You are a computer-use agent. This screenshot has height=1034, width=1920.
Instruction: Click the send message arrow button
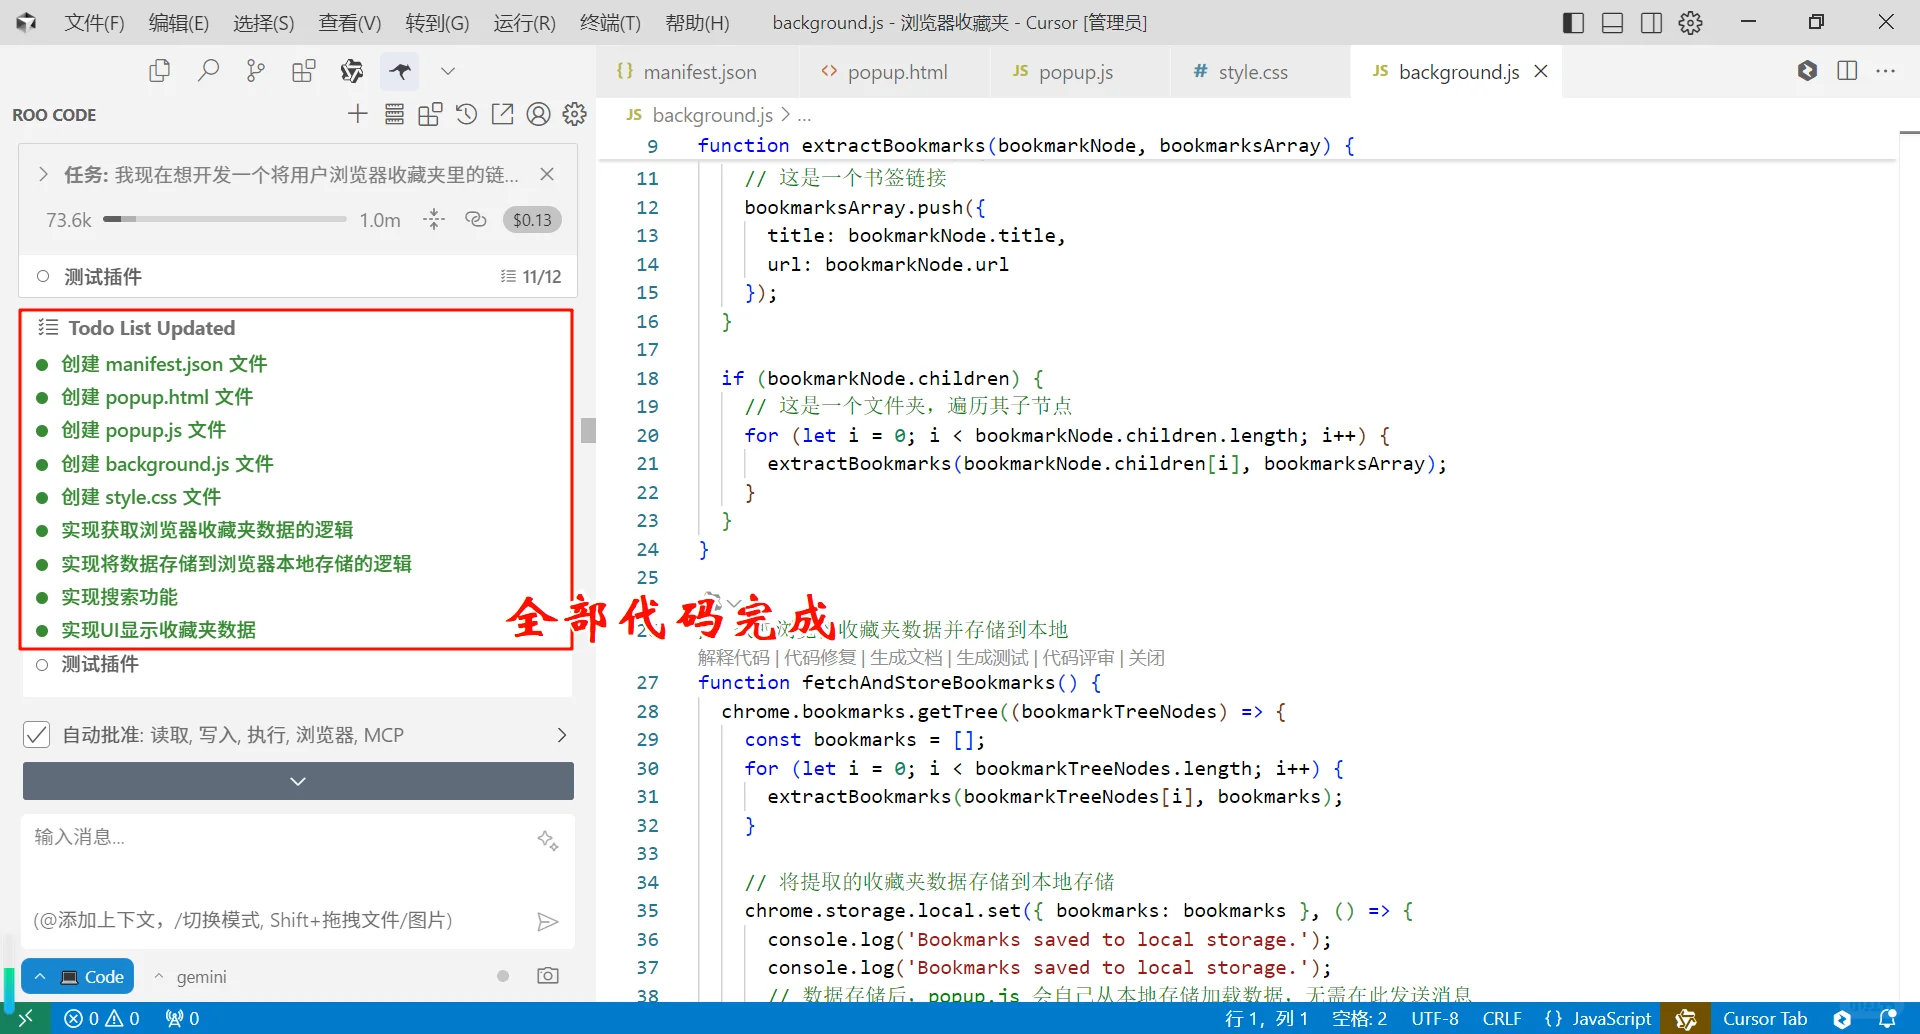pyautogui.click(x=548, y=920)
